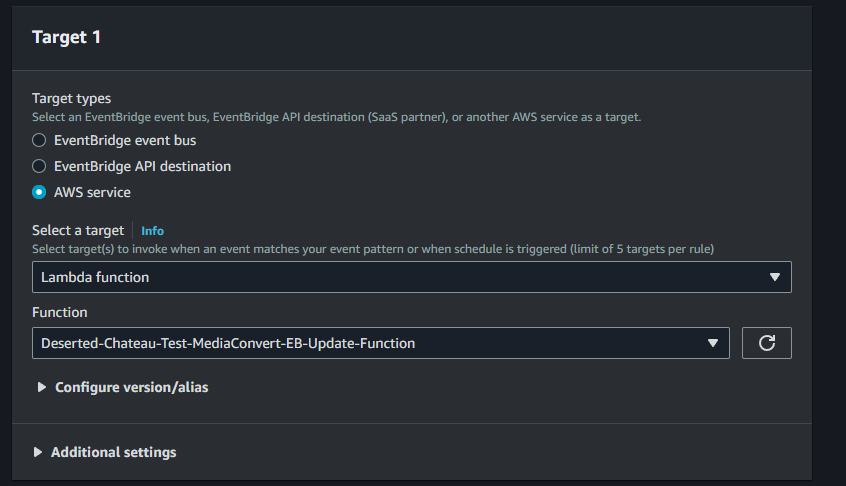The image size is (846, 486).
Task: Click the 'Select a target' field heading
Action: pos(78,230)
